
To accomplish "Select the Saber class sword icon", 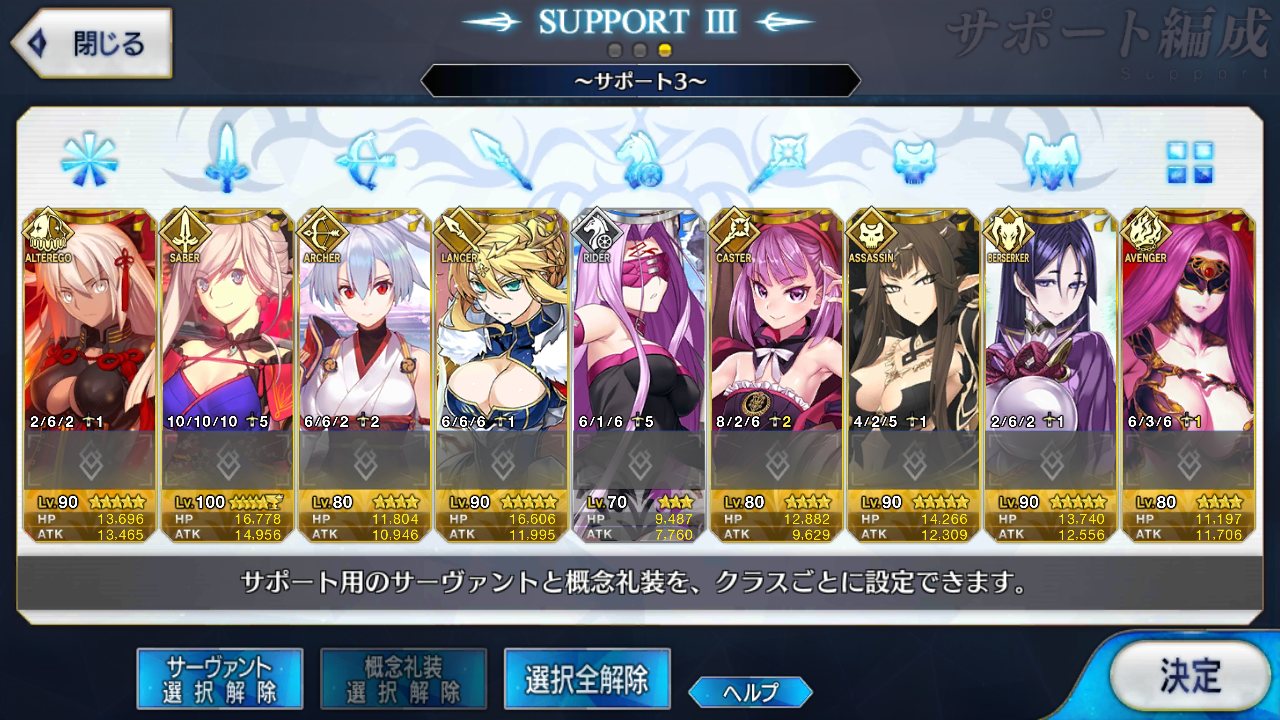I will [227, 159].
